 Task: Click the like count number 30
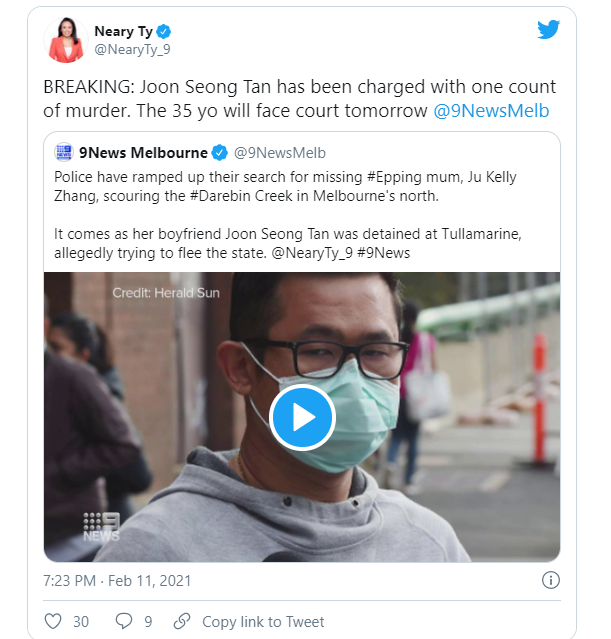tap(80, 621)
